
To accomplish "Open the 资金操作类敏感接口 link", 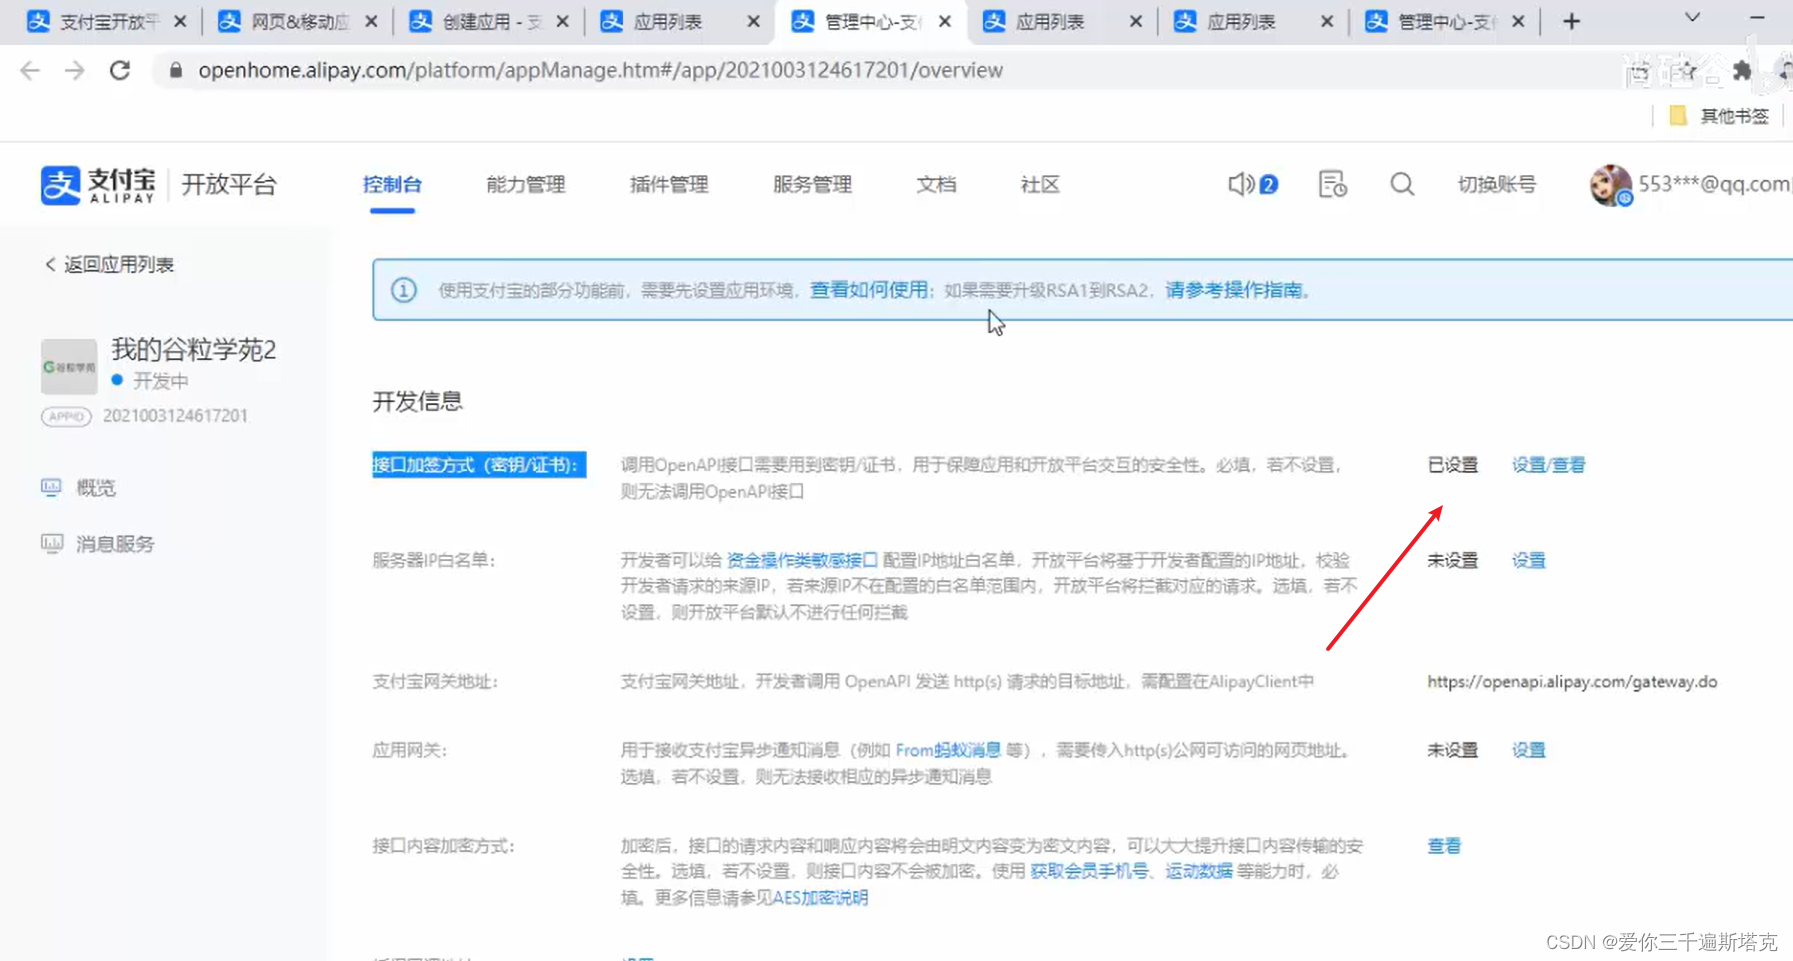I will click(801, 560).
